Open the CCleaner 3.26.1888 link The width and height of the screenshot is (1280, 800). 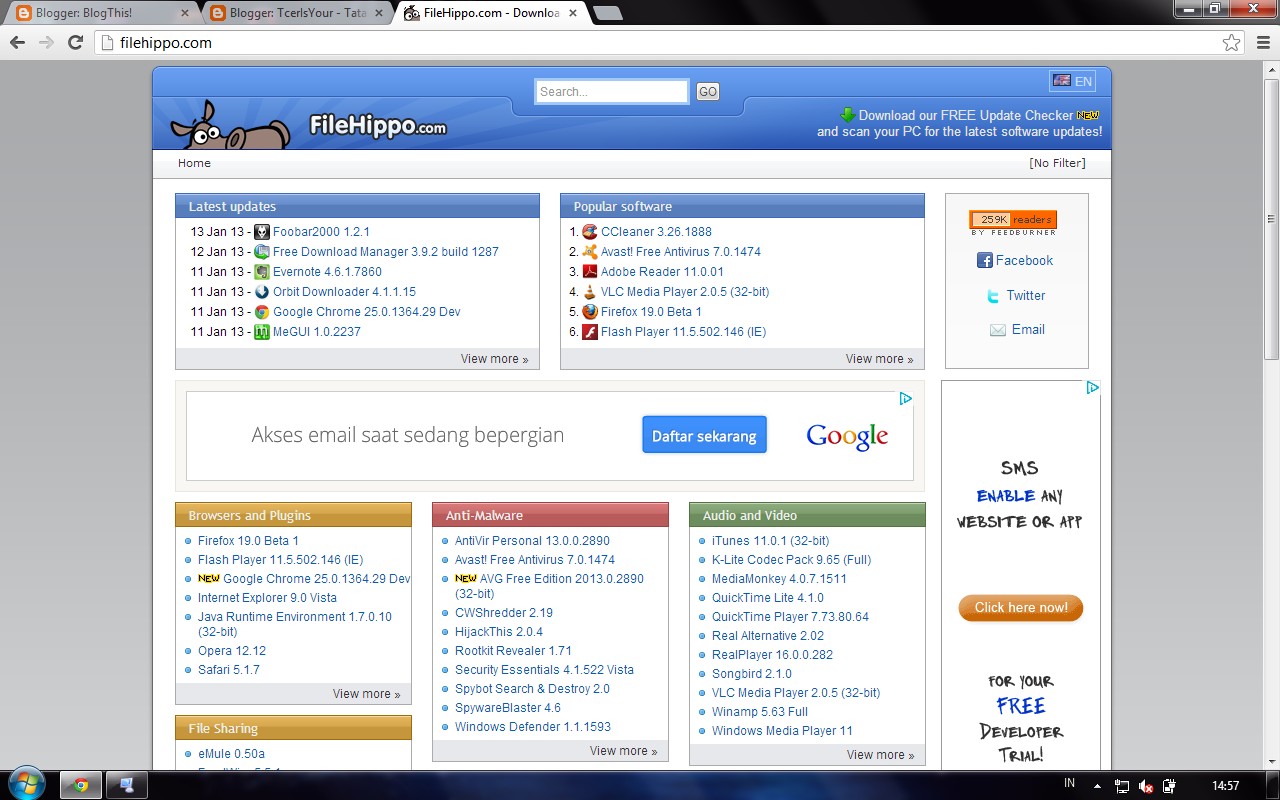click(x=656, y=232)
